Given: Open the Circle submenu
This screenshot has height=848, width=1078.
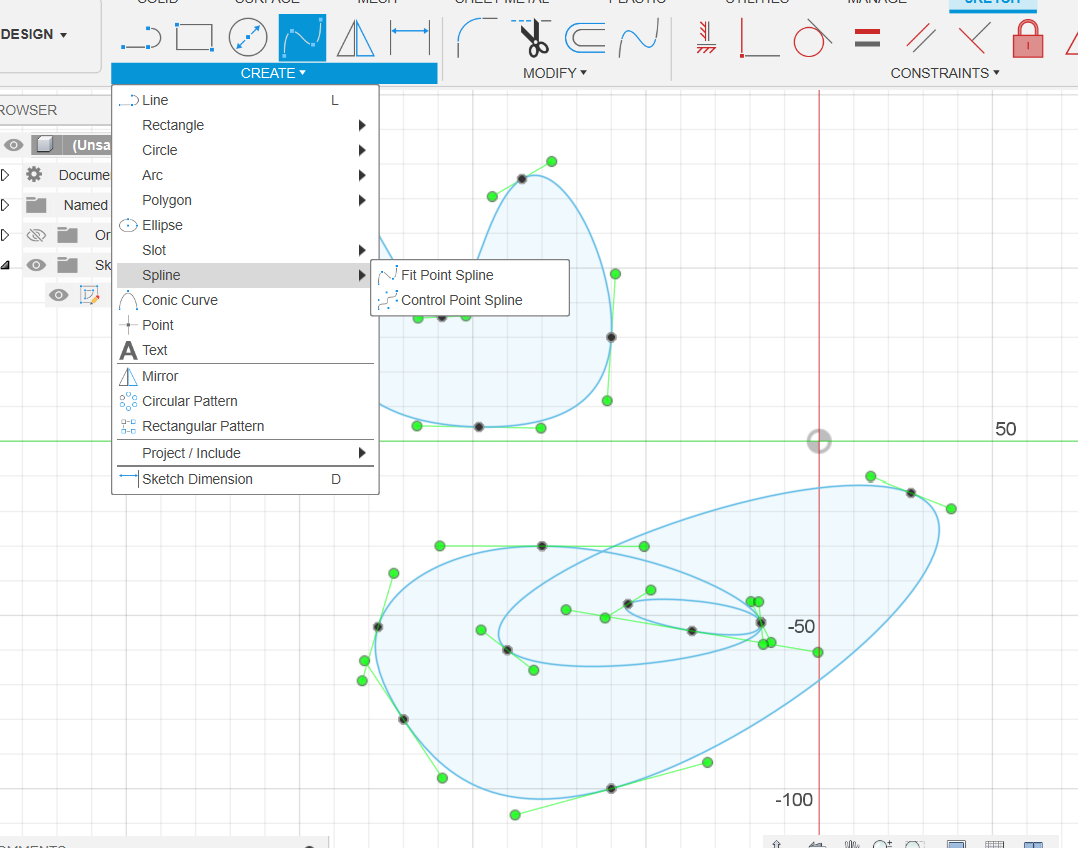Looking at the screenshot, I should 245,150.
